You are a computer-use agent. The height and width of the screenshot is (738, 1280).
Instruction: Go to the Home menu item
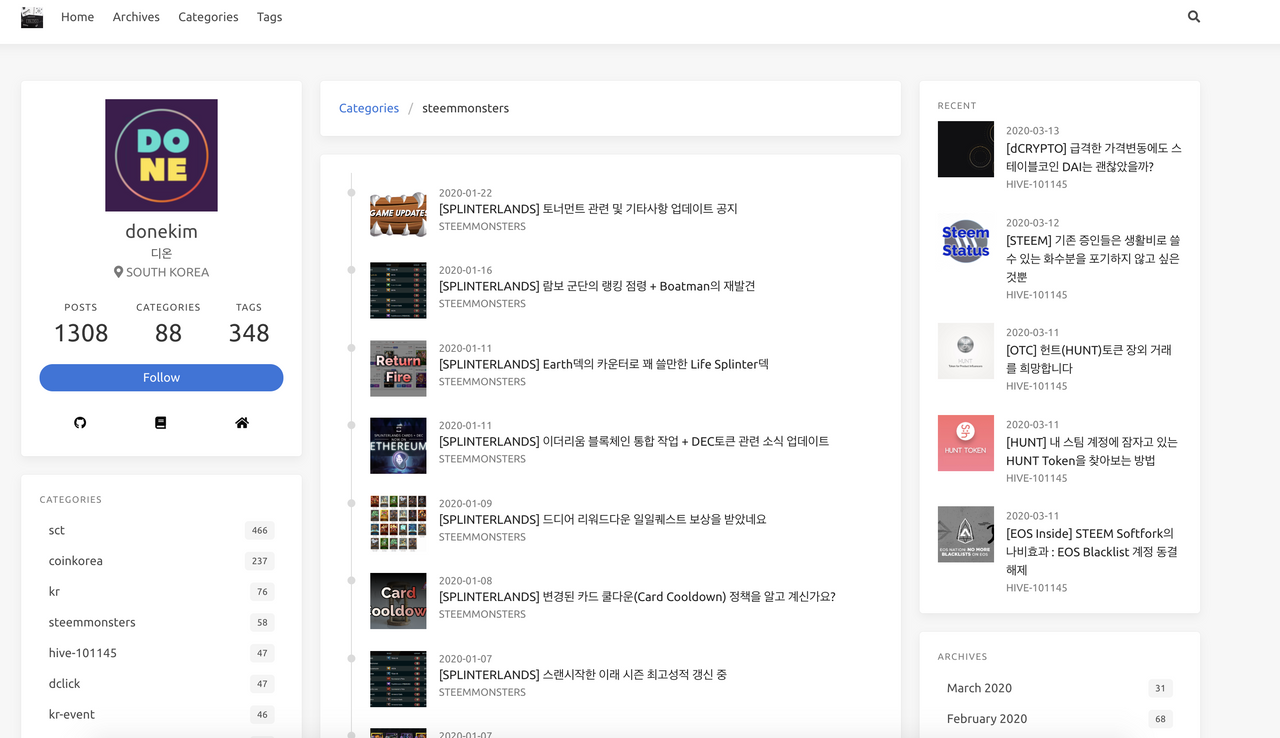(x=77, y=17)
